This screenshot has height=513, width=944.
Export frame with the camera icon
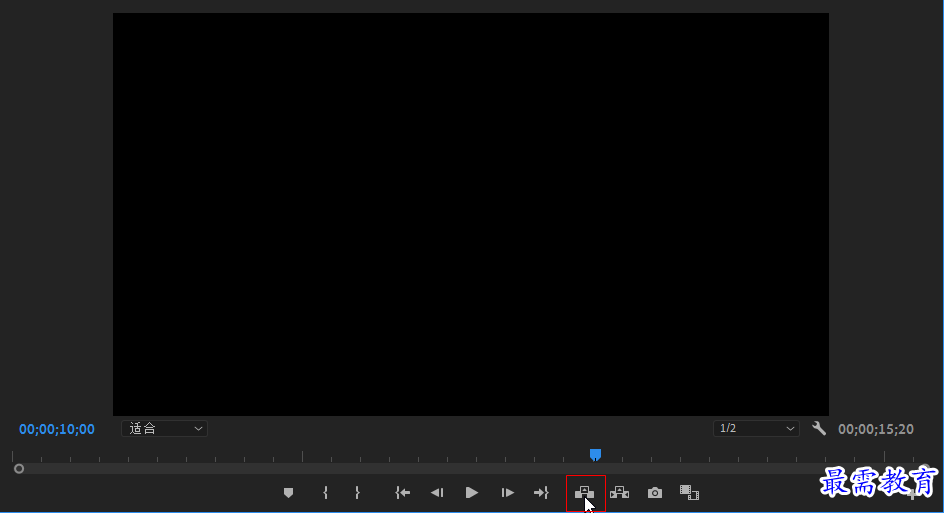[x=654, y=493]
